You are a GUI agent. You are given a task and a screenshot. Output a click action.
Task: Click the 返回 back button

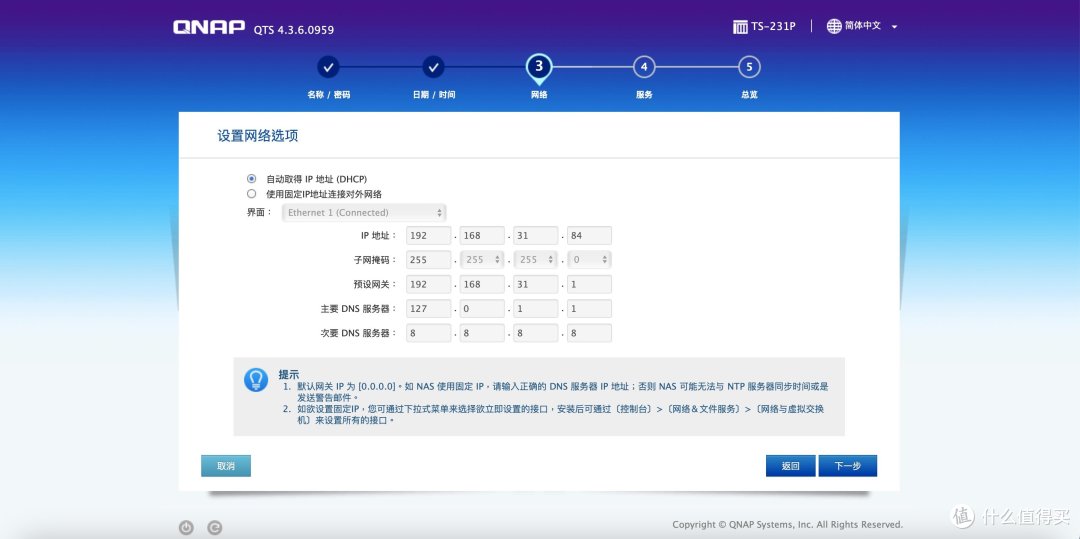pyautogui.click(x=791, y=466)
